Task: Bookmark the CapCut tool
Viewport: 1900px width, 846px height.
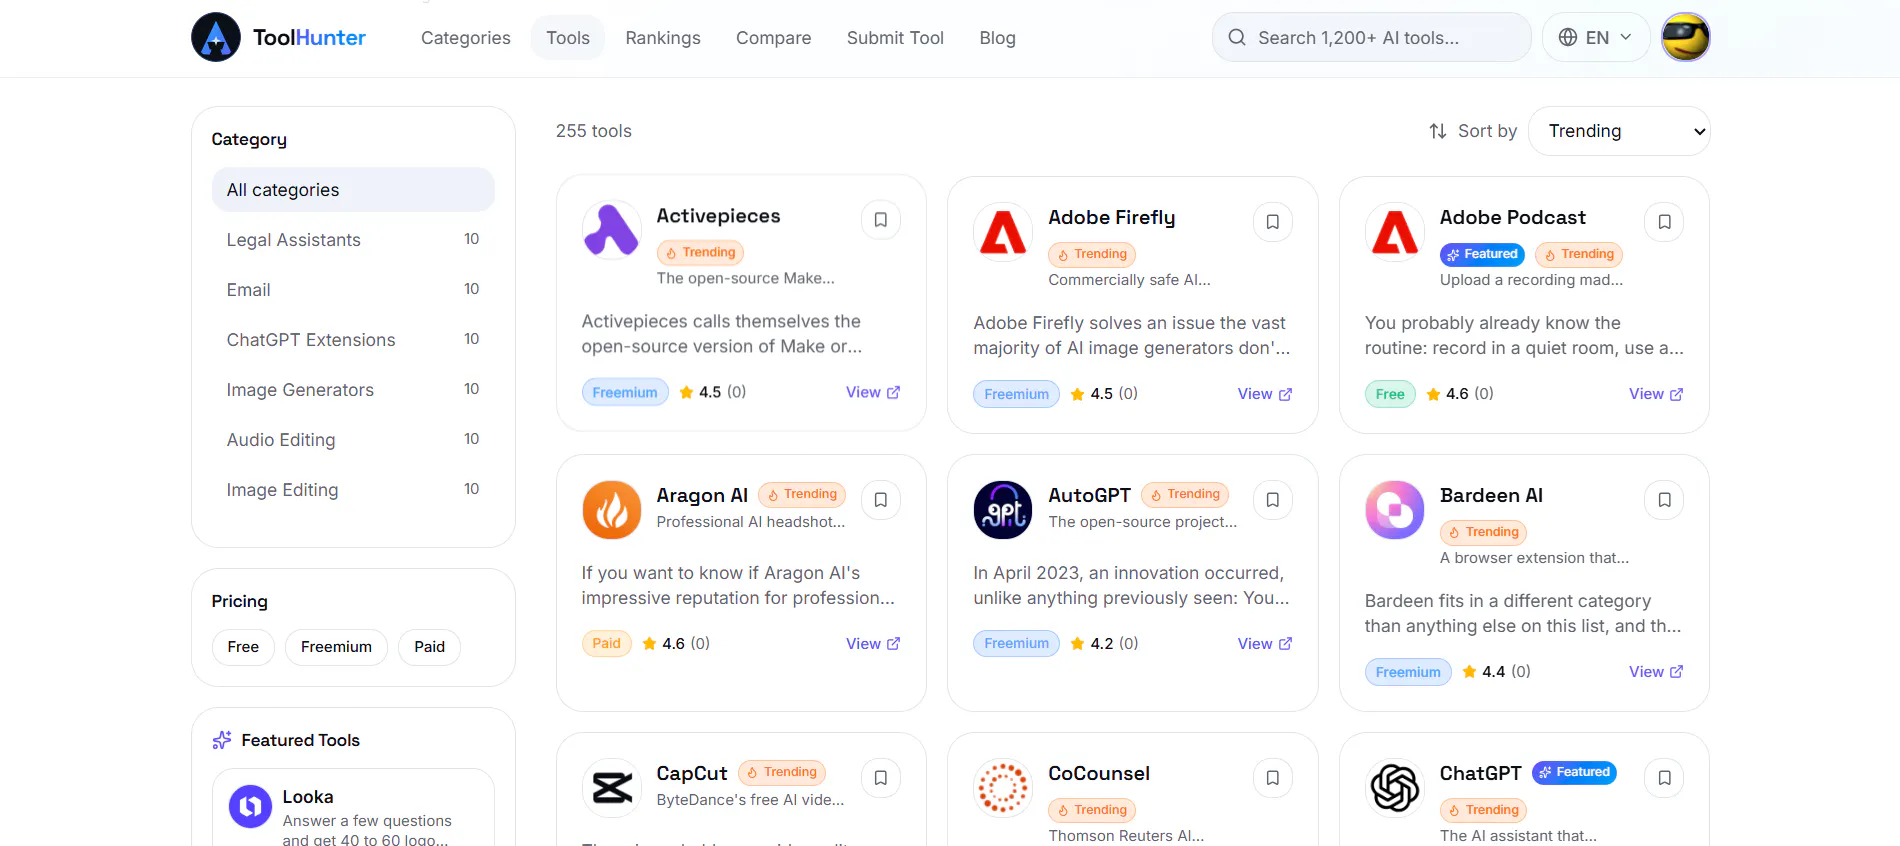Action: (x=881, y=778)
